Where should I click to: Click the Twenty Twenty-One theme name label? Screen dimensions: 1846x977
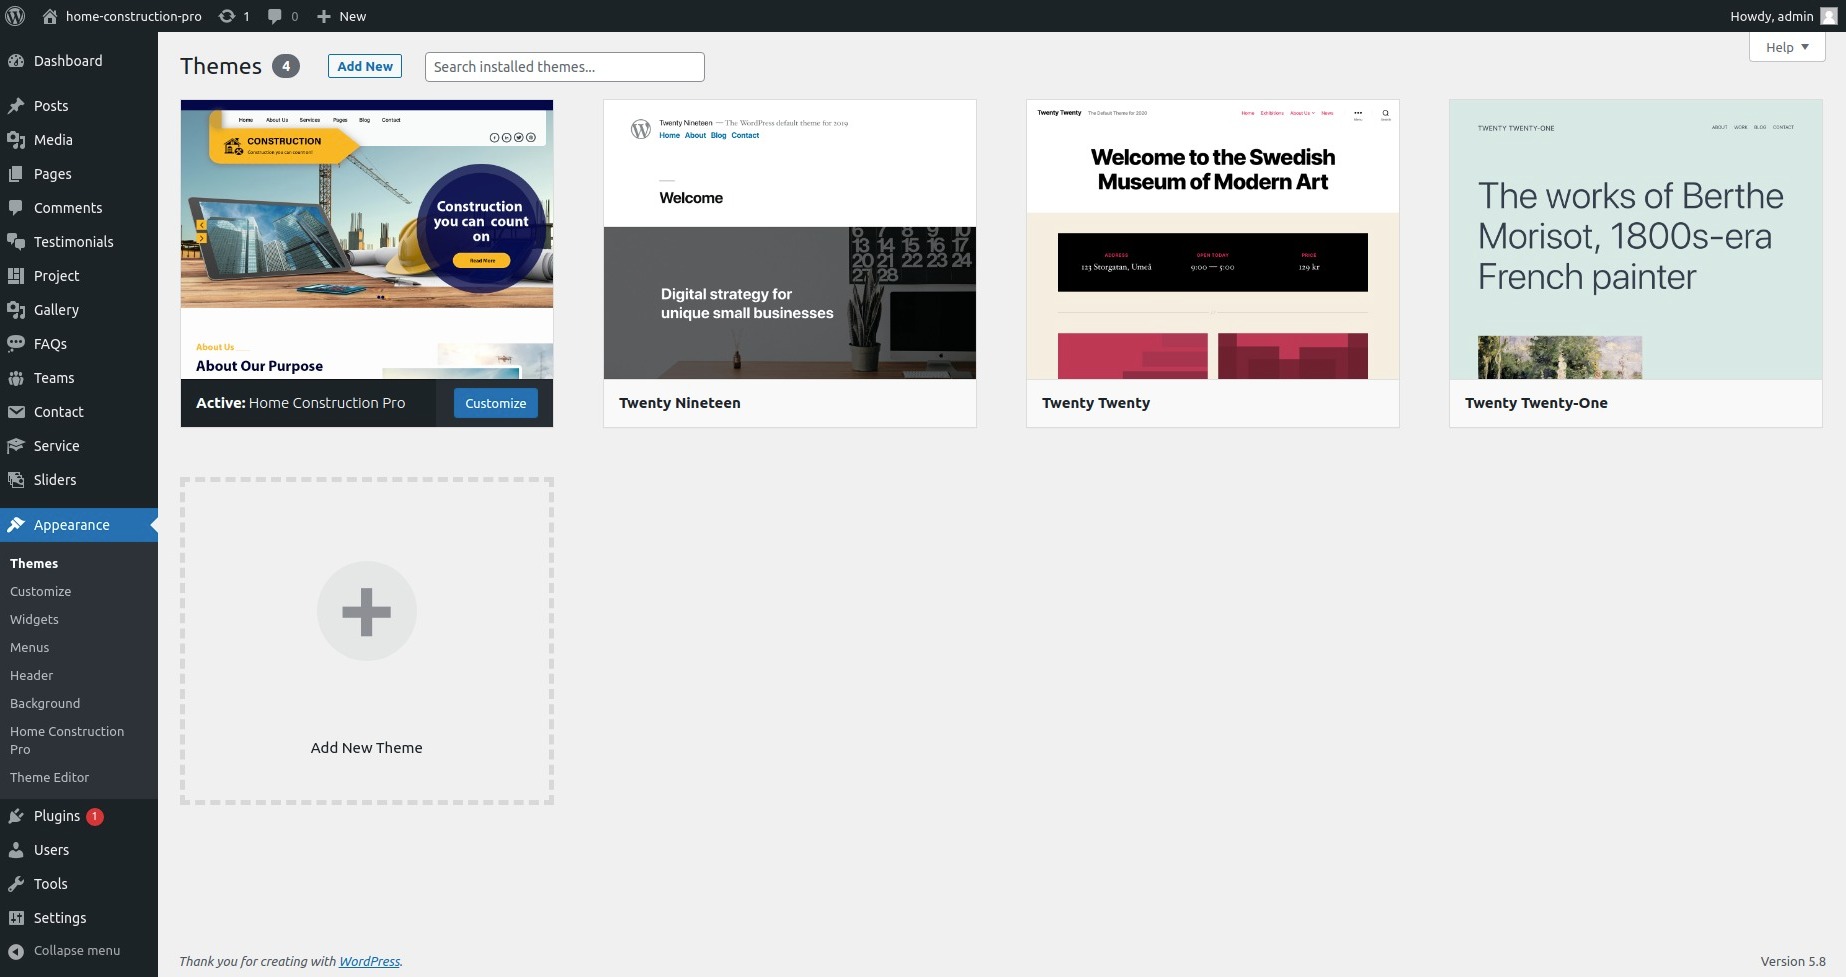pos(1537,403)
